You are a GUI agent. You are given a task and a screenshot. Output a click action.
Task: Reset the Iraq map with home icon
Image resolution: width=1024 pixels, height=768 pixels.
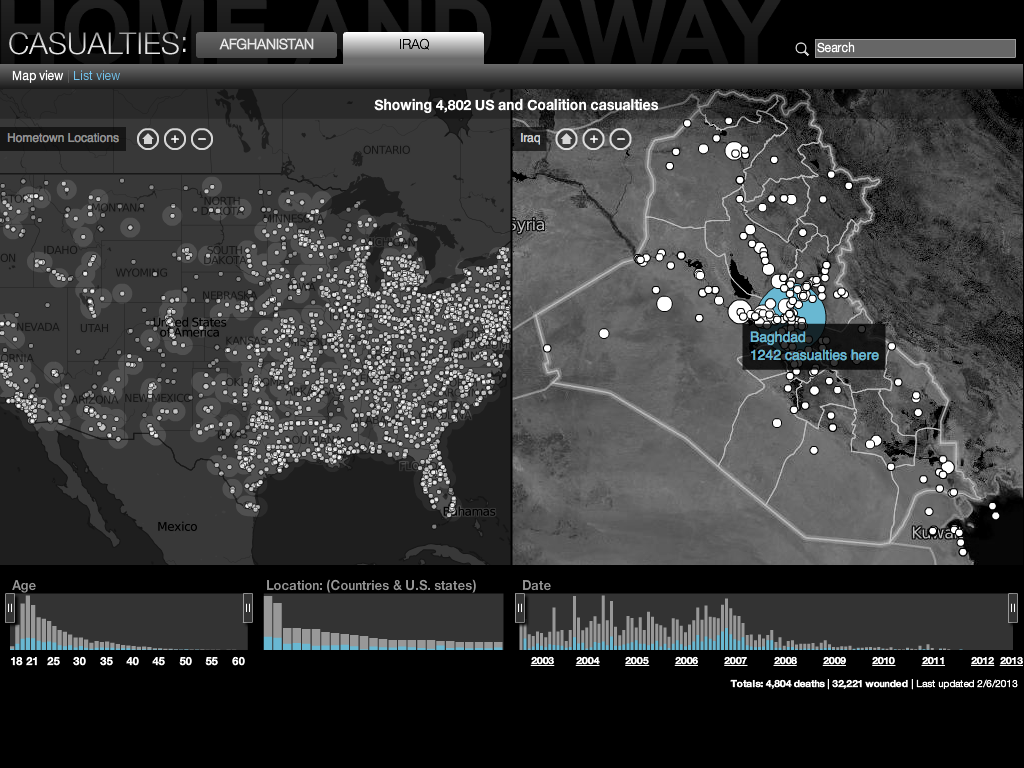pos(566,139)
